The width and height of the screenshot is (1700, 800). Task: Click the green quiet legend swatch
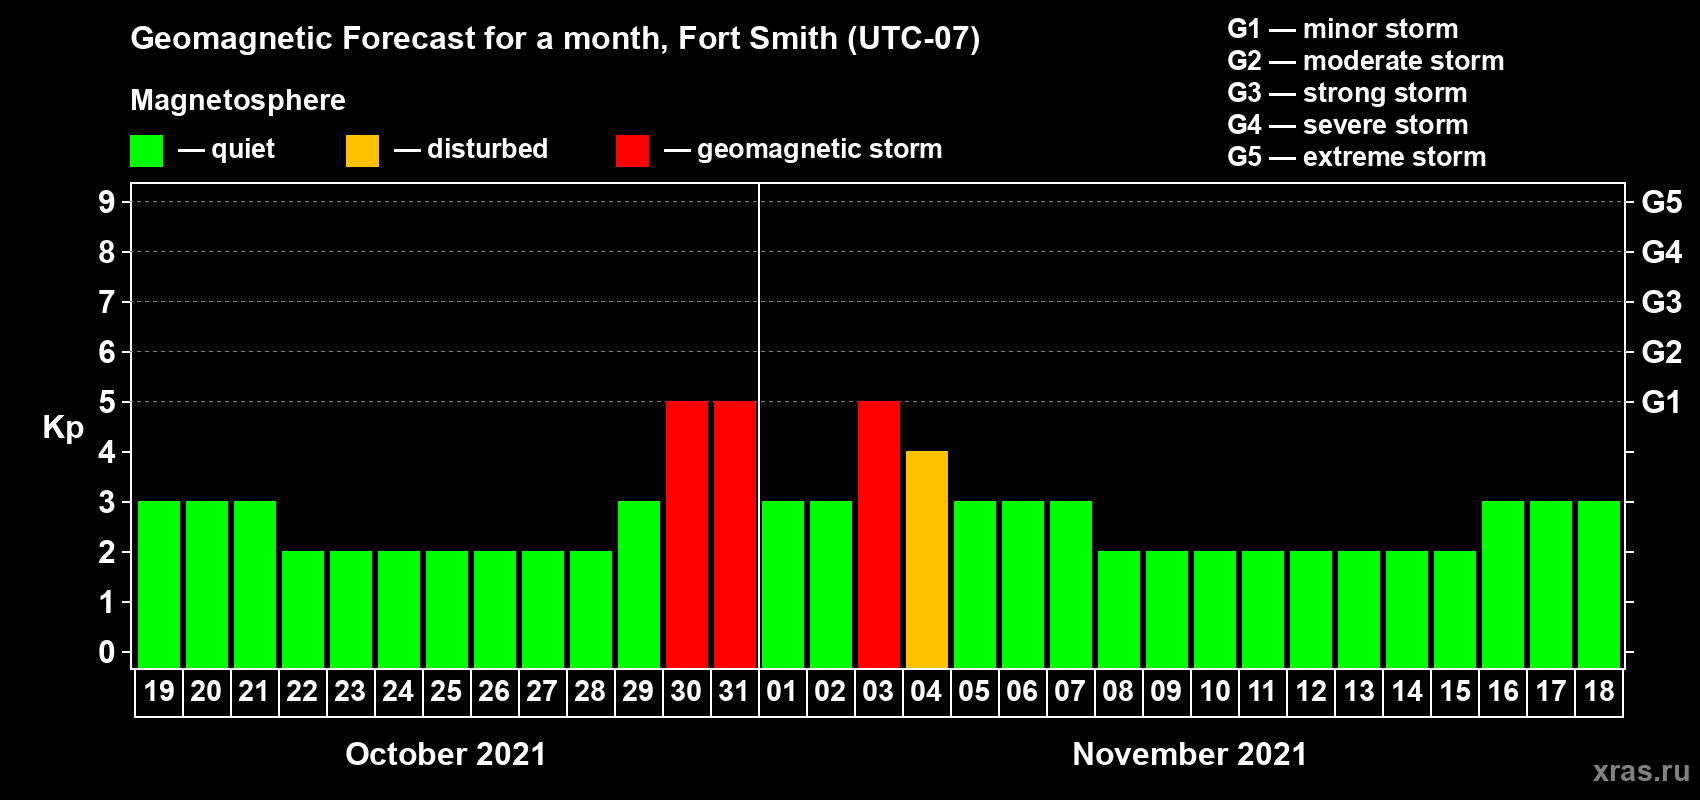(x=146, y=151)
